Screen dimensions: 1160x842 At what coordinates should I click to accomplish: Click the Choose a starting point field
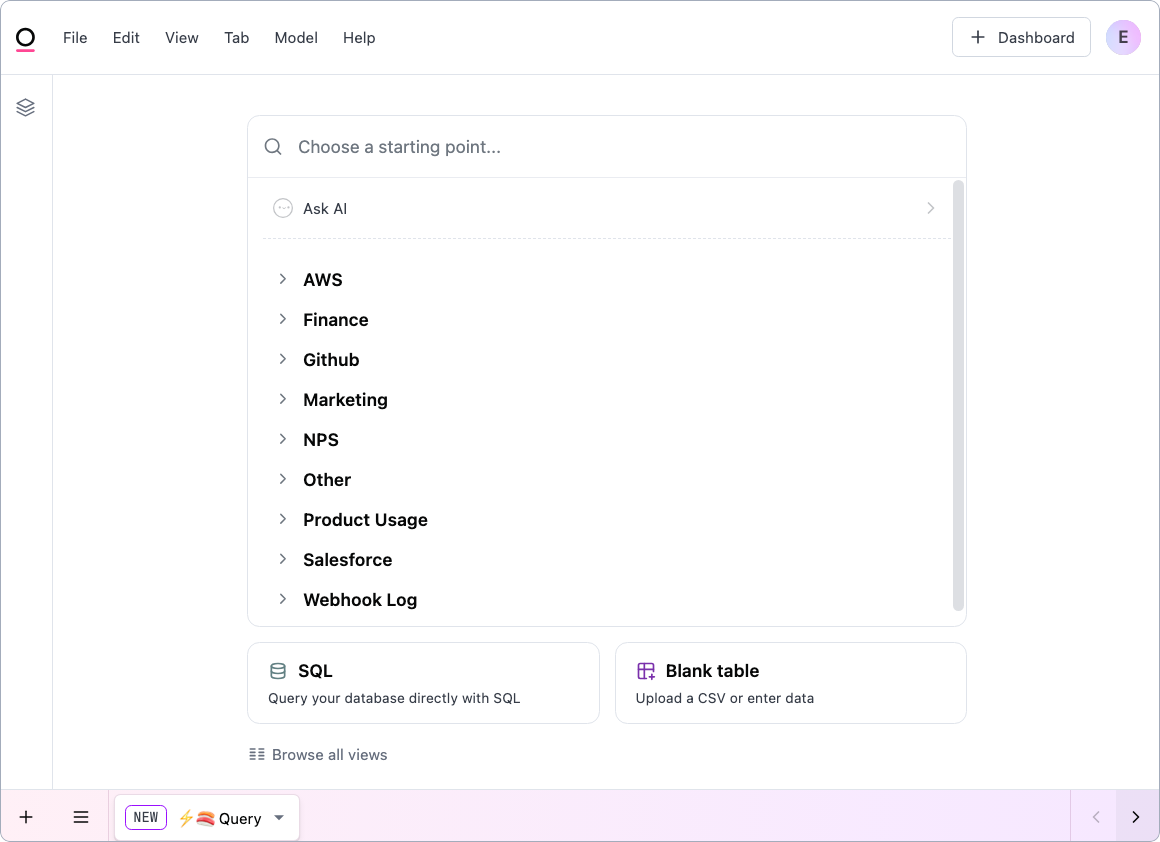(607, 146)
